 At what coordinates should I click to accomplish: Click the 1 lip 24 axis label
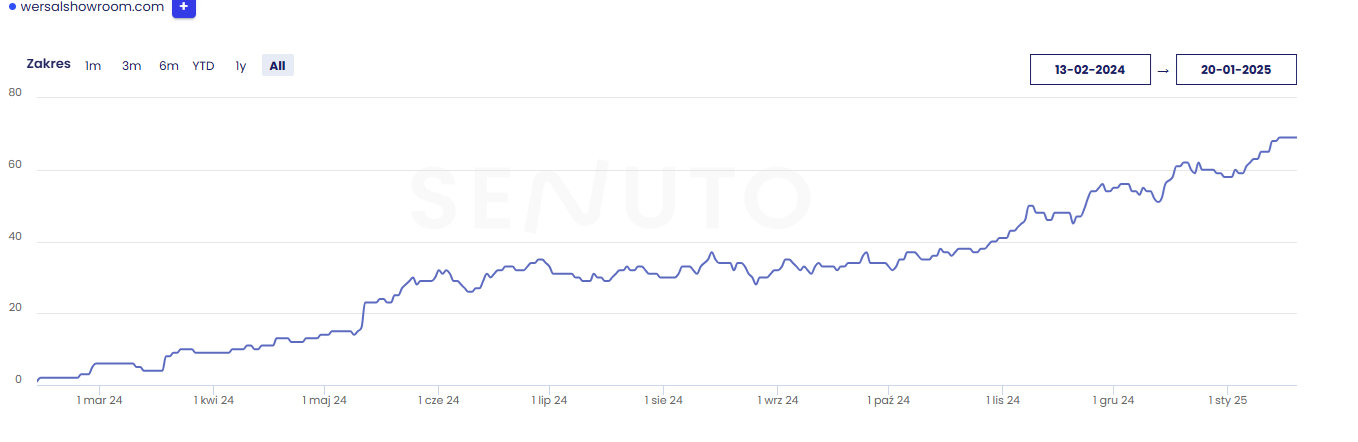pos(549,401)
